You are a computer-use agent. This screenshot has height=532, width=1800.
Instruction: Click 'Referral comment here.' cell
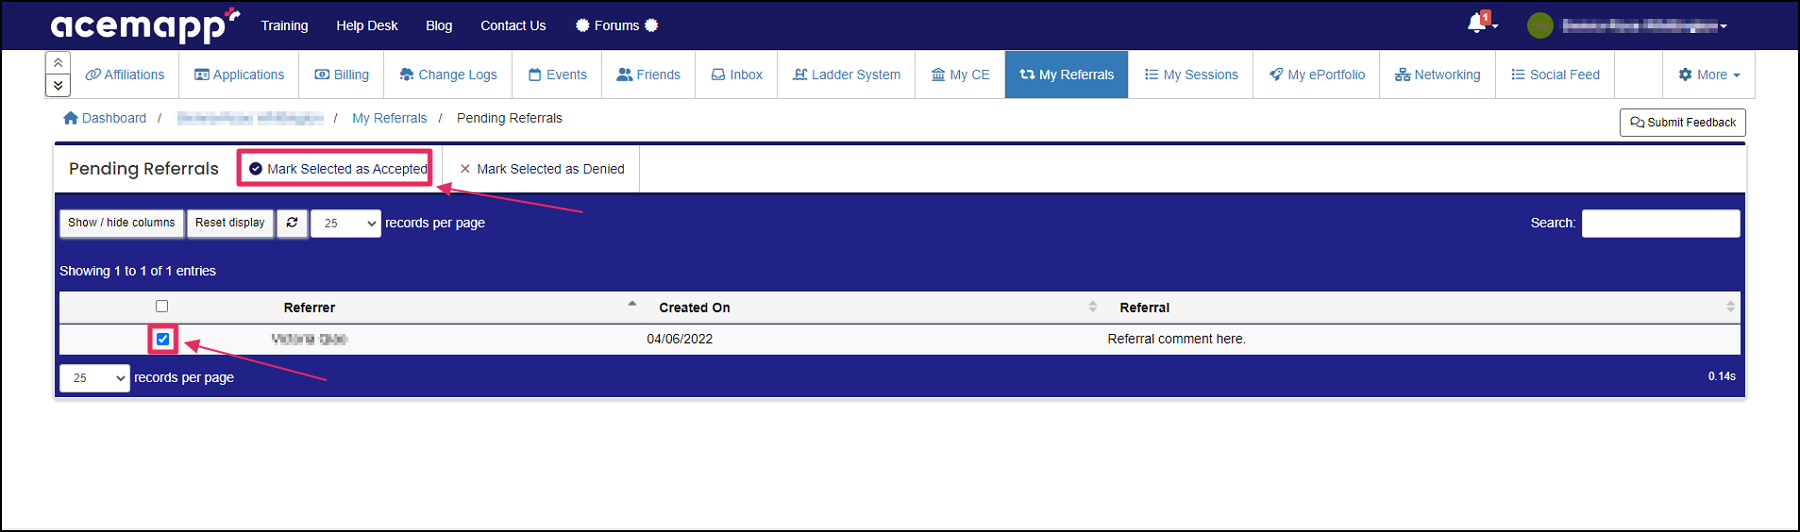[x=1176, y=339]
